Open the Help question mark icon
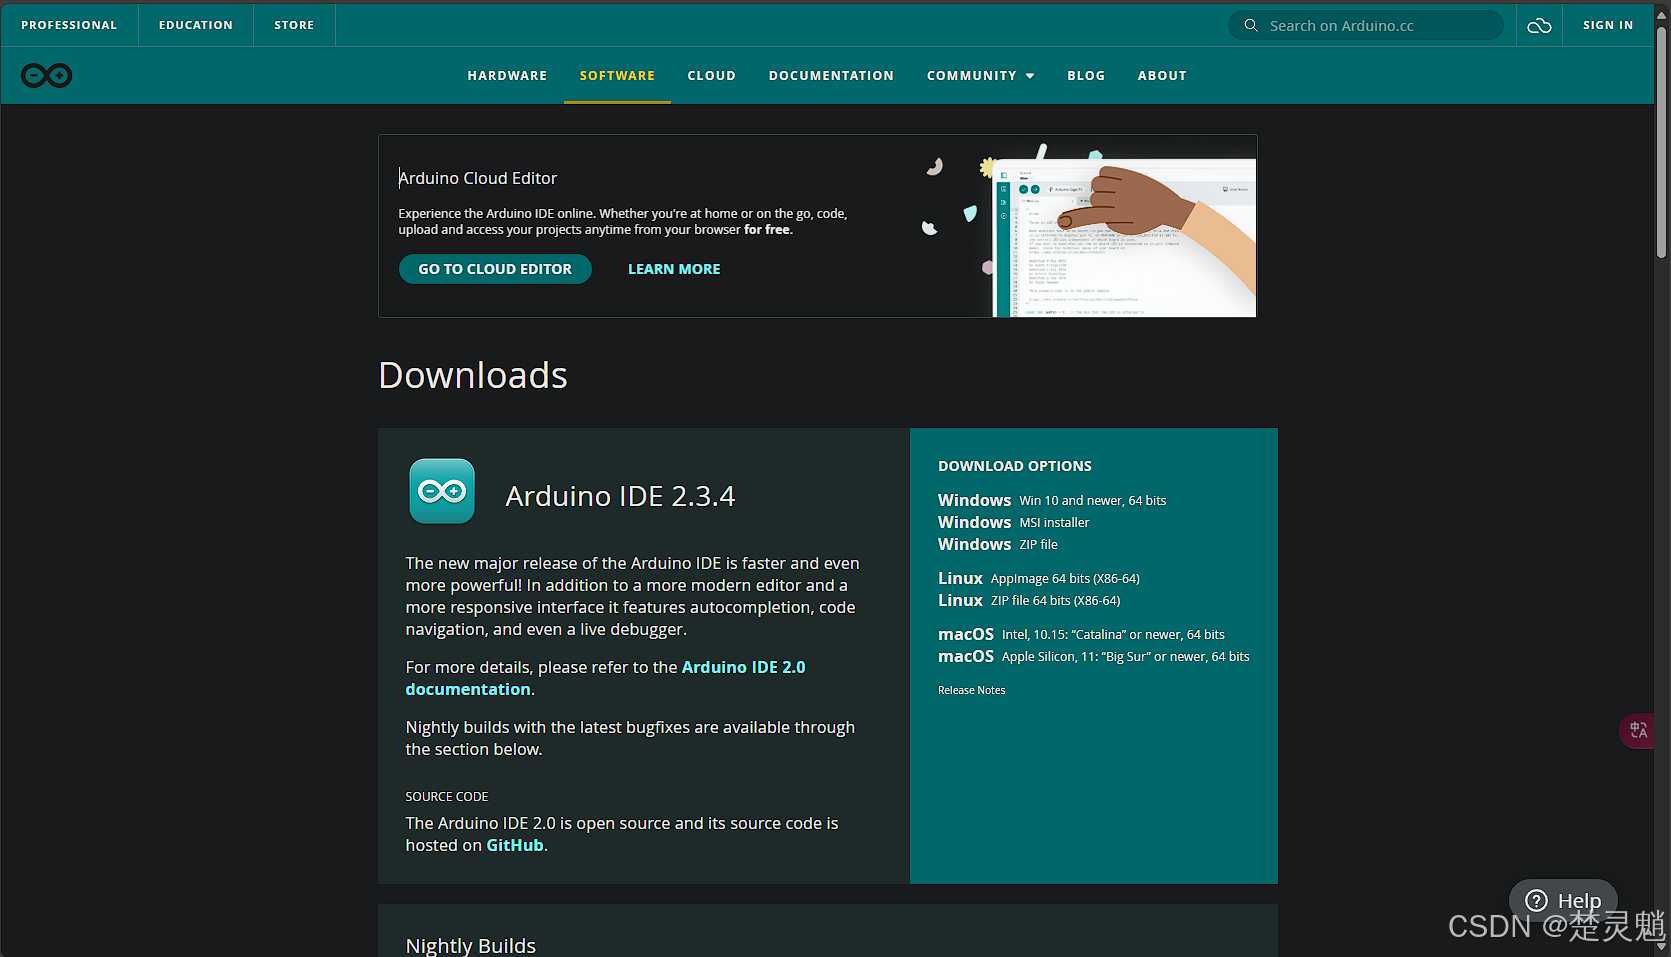 1537,900
